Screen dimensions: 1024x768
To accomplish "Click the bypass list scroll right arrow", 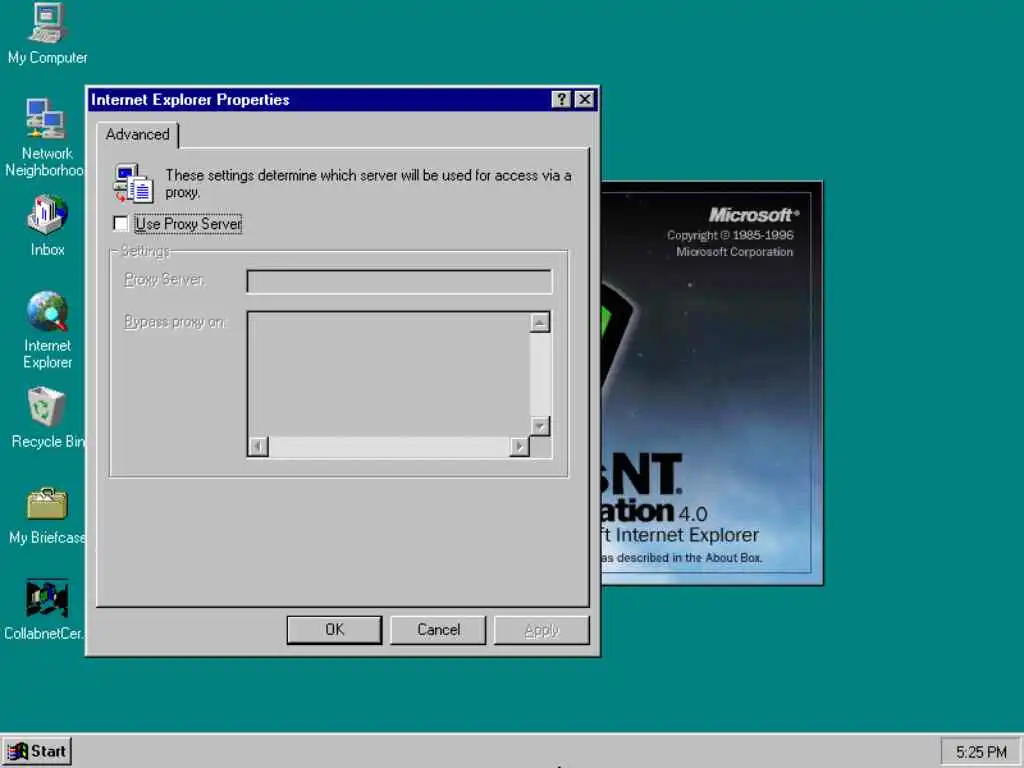I will click(x=519, y=446).
